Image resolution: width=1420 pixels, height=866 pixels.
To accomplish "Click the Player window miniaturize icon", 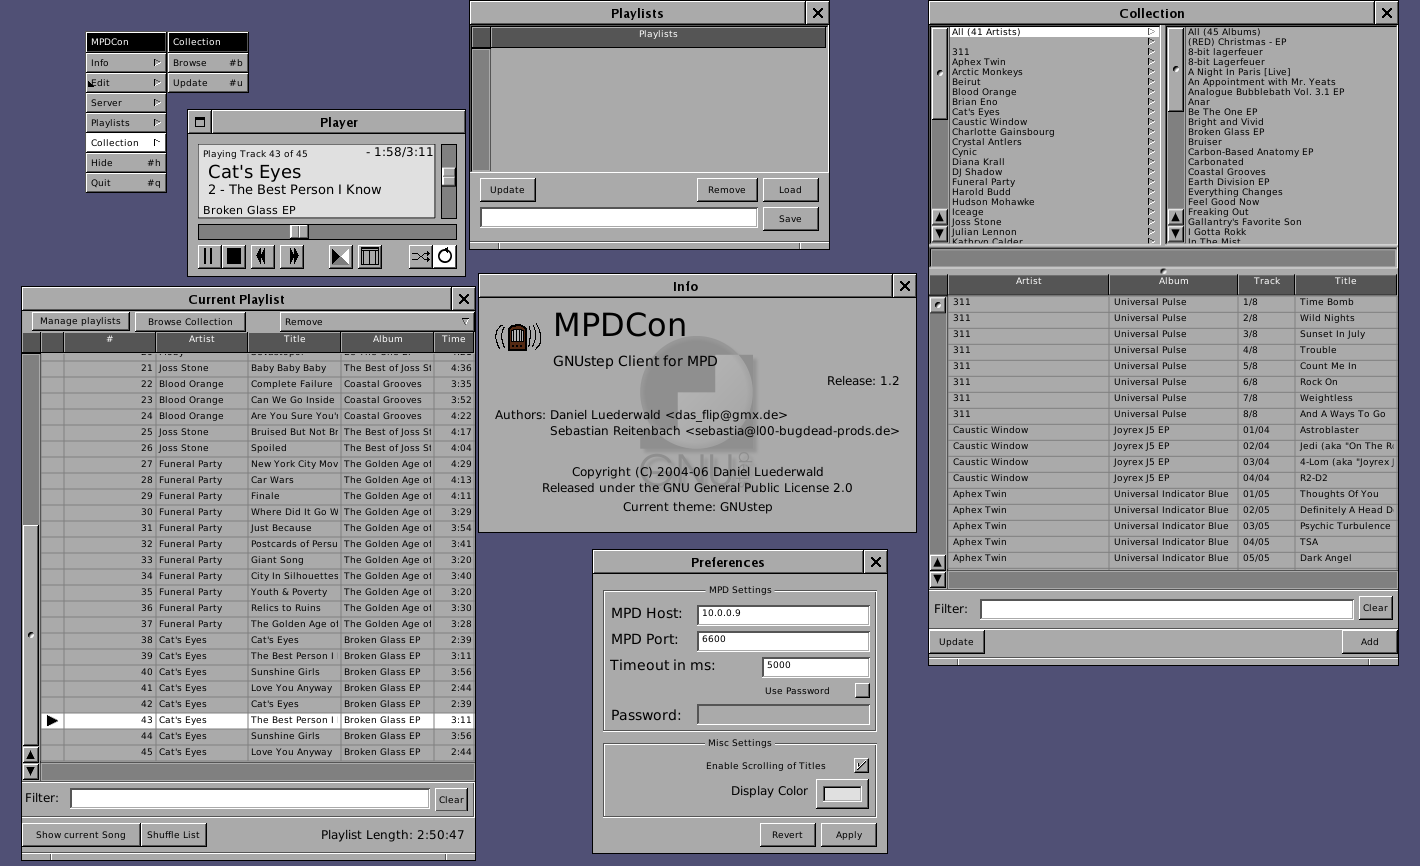I will [200, 122].
